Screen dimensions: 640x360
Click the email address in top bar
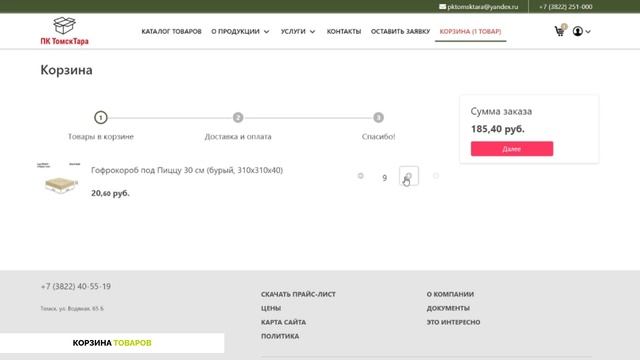[x=478, y=7]
